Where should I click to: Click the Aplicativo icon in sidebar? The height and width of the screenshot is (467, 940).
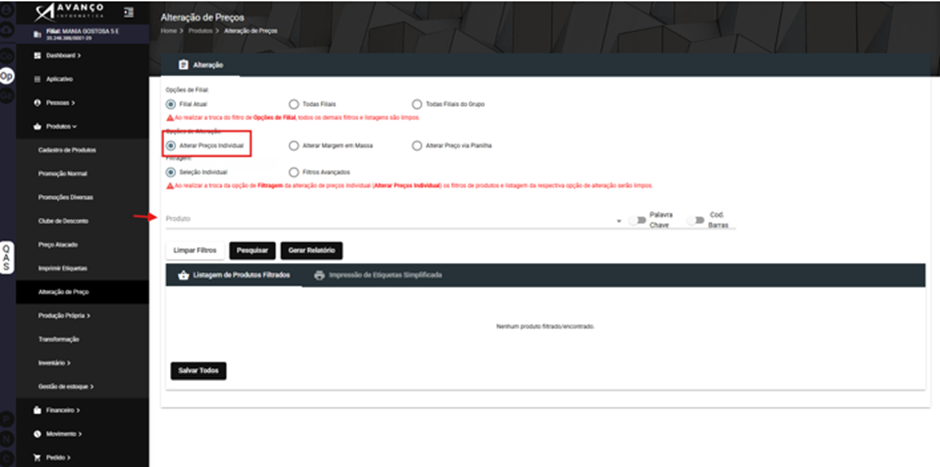[x=37, y=79]
